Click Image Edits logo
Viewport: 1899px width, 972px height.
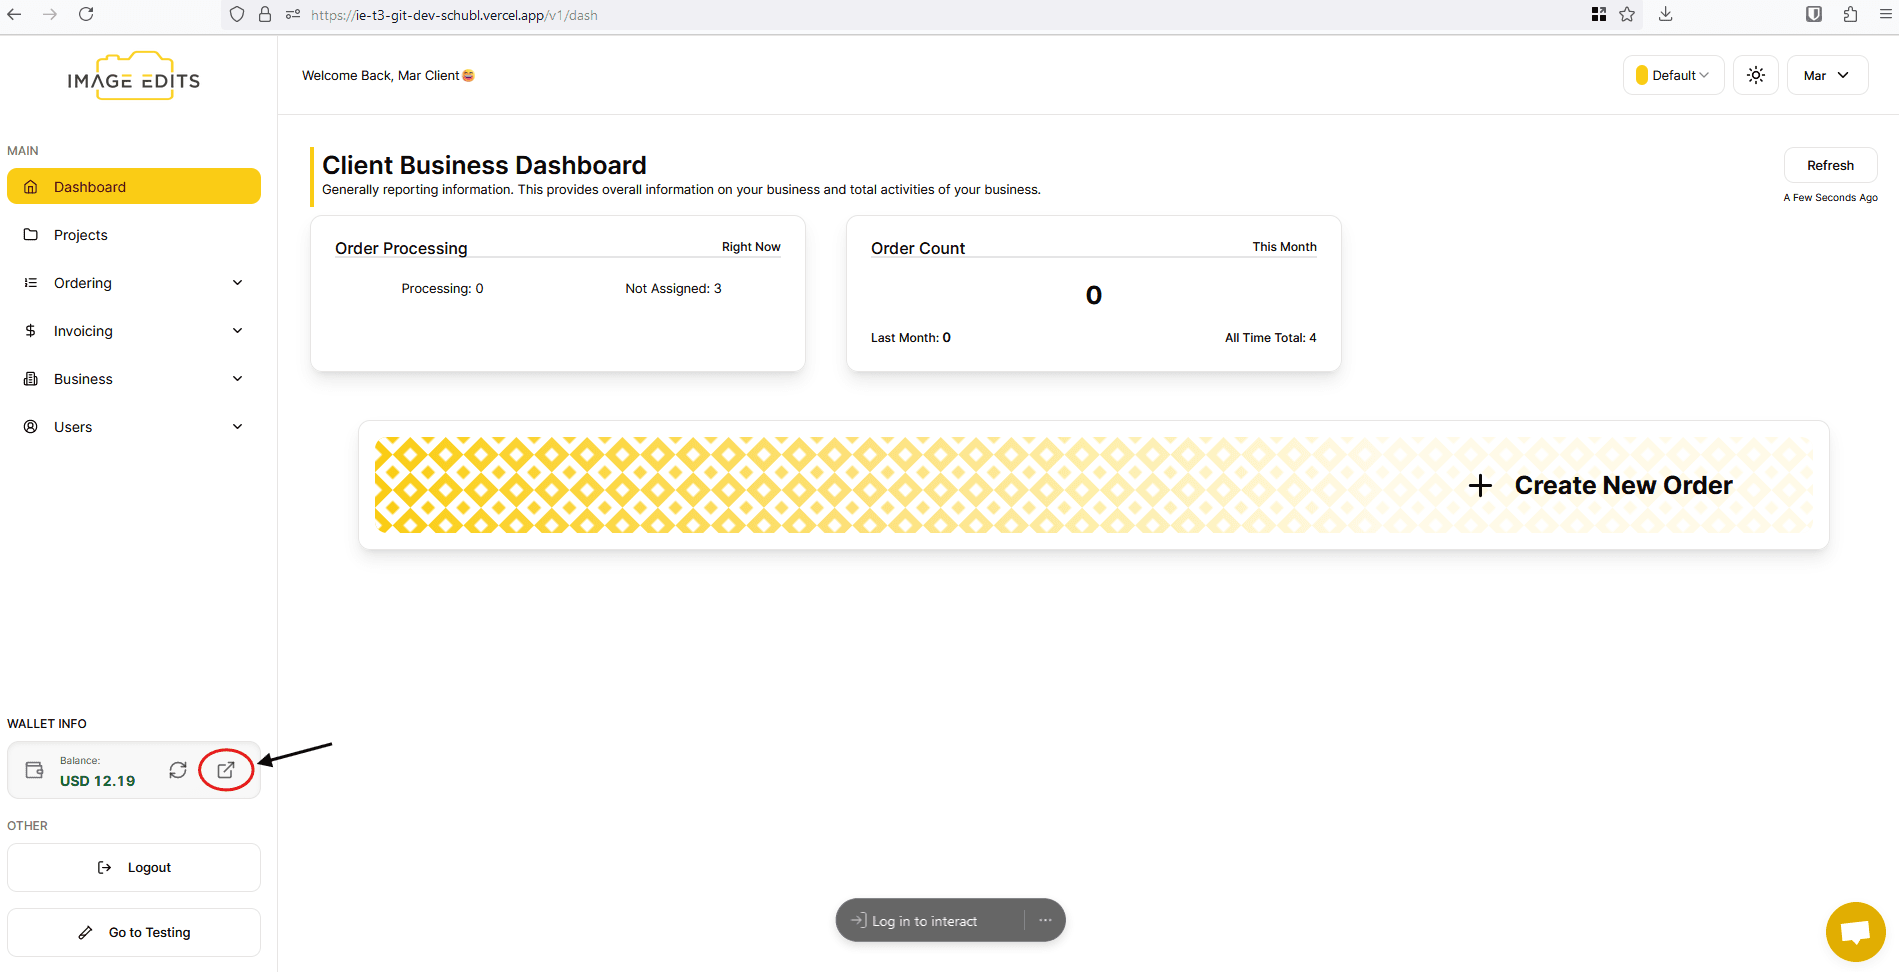(x=134, y=78)
